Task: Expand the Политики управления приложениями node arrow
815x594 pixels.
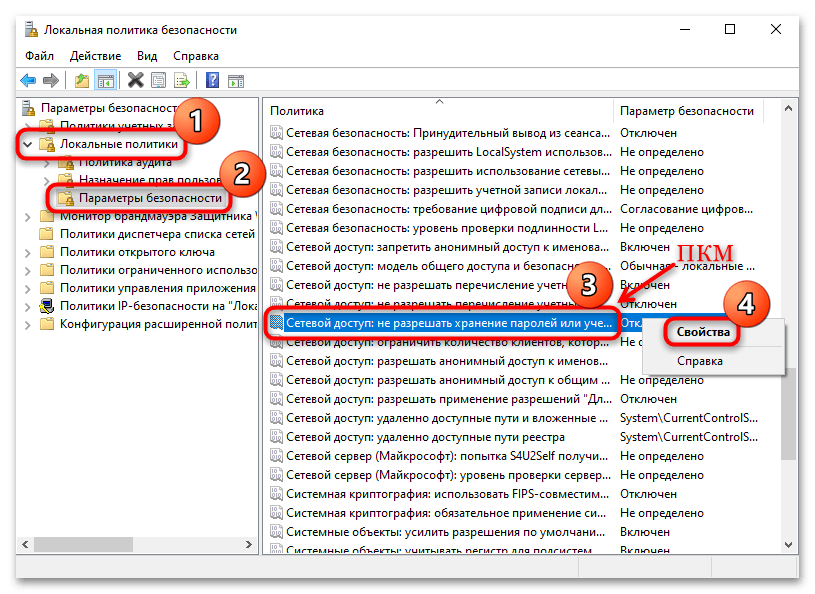Action: [x=28, y=288]
